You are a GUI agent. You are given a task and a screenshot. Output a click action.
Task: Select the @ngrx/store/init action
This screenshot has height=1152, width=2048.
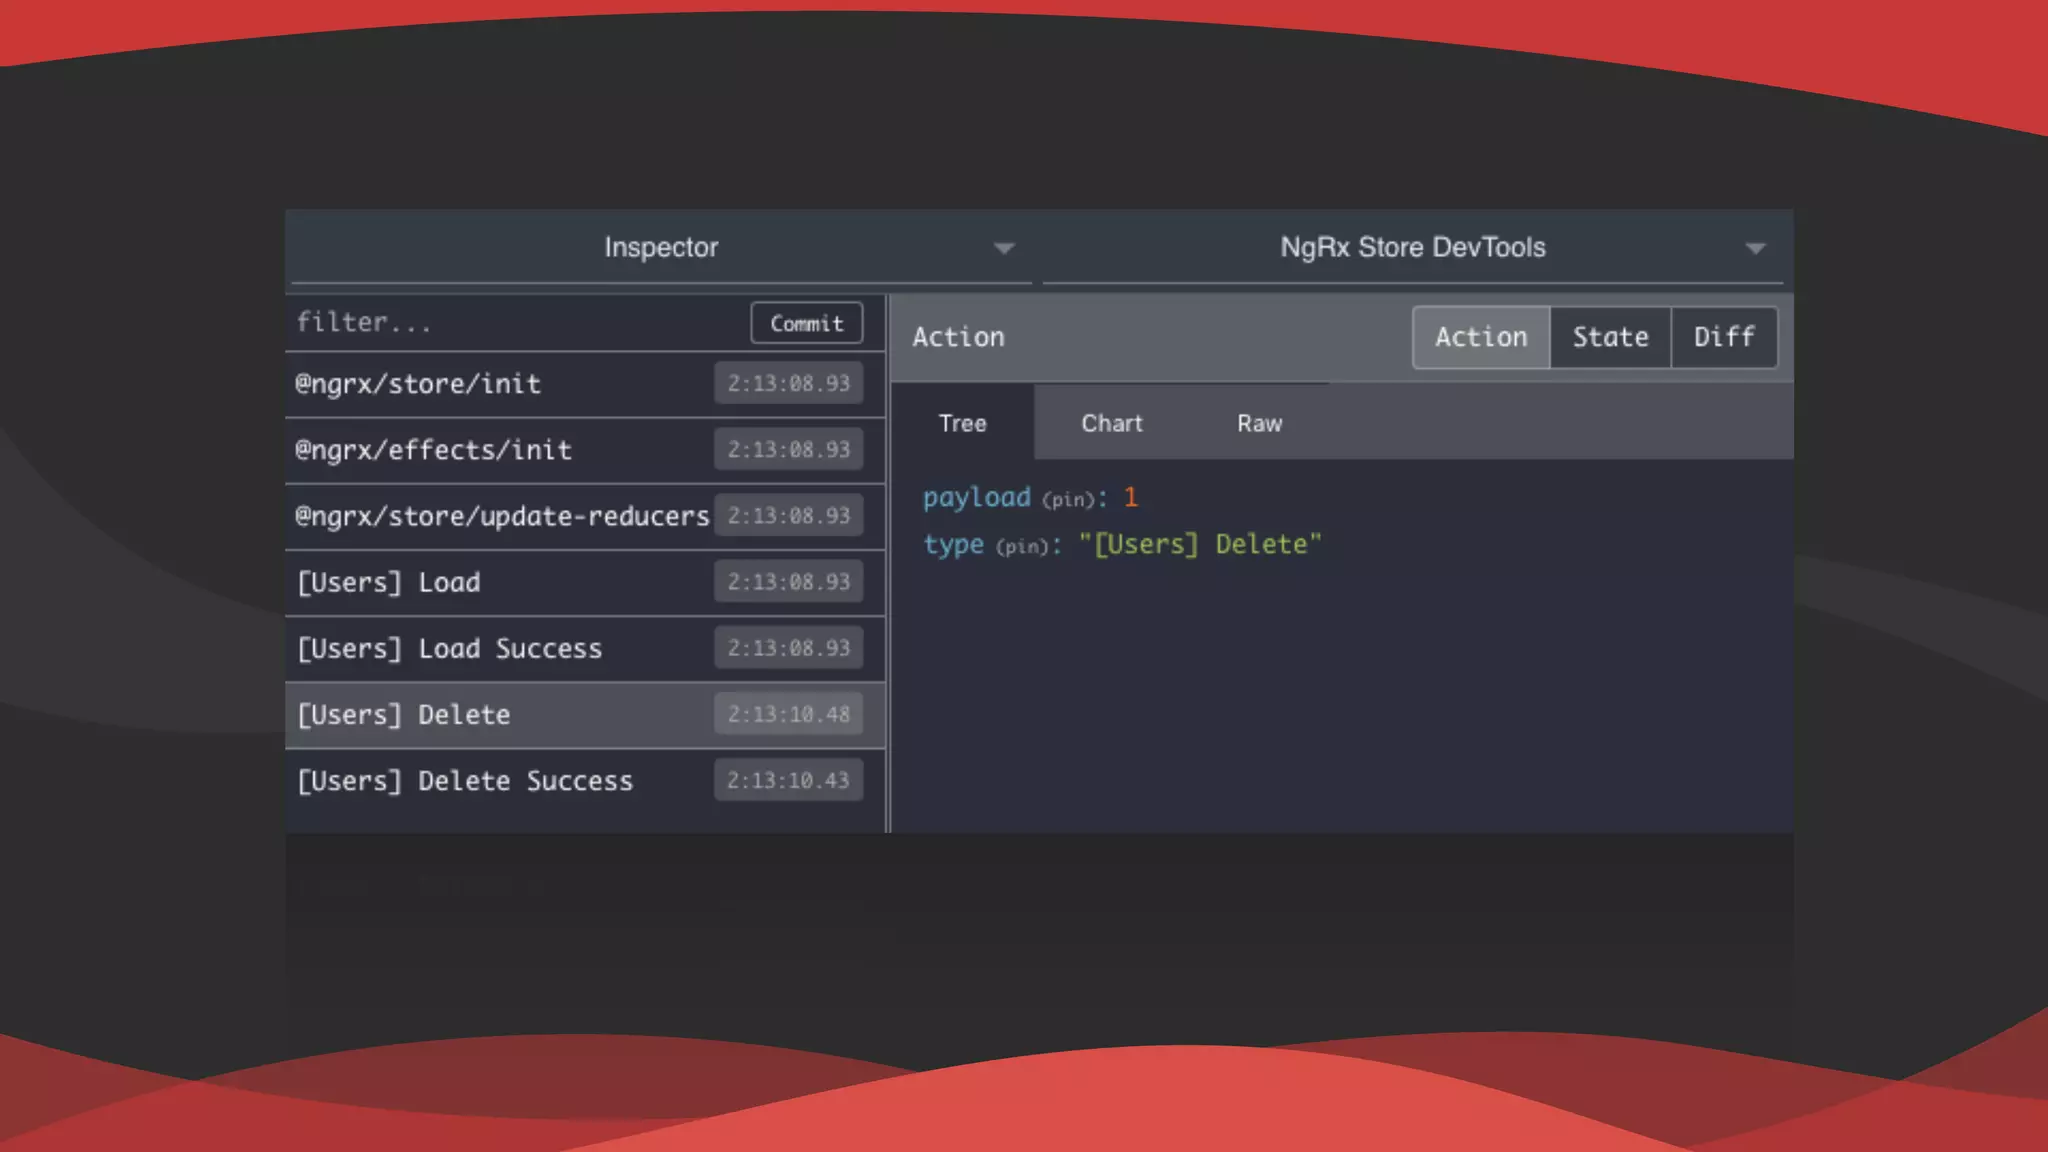point(418,384)
